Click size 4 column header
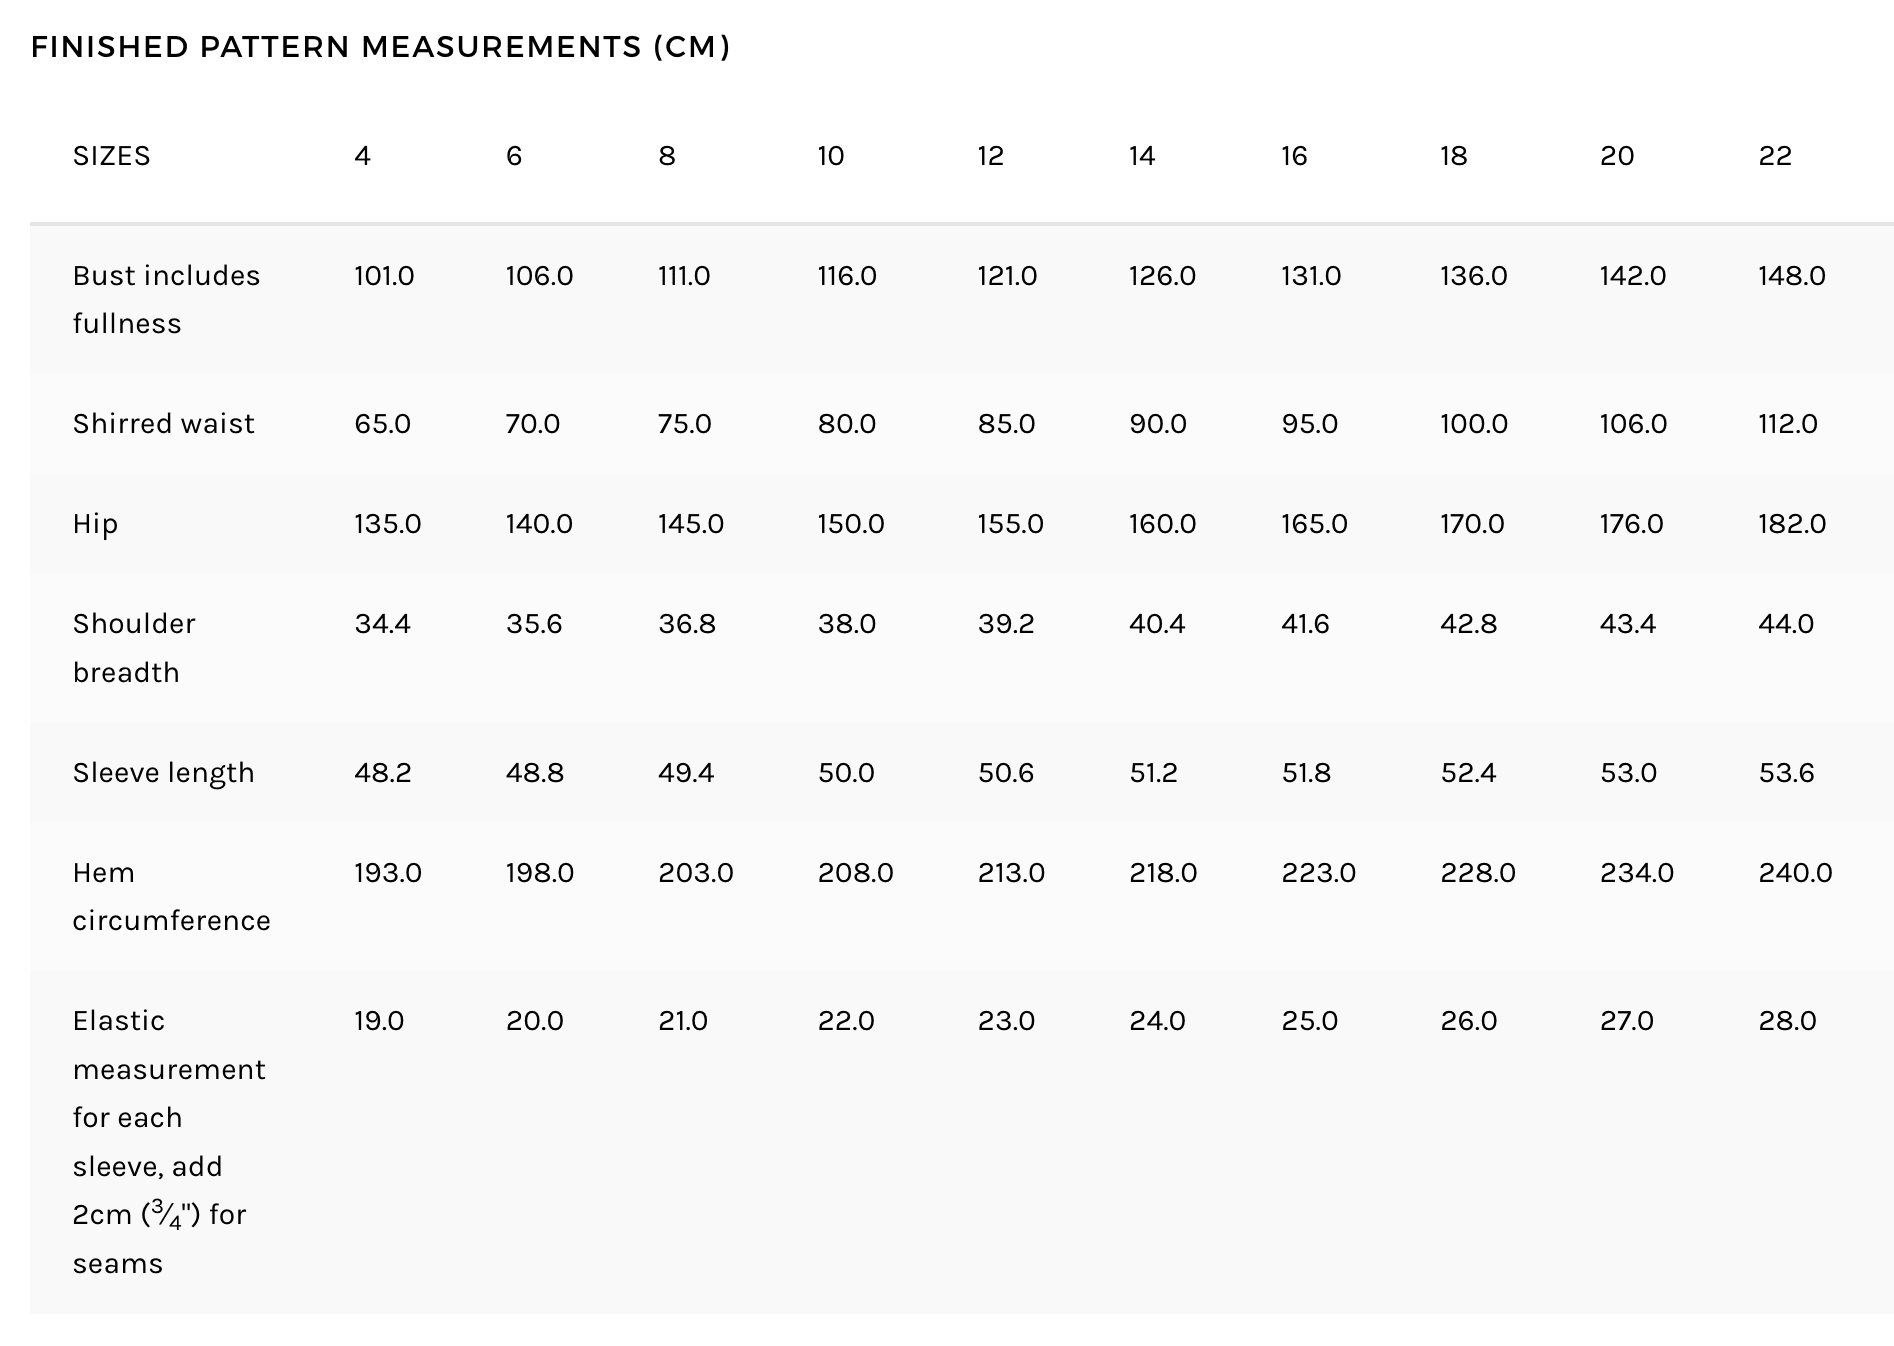The width and height of the screenshot is (1894, 1346). click(362, 156)
